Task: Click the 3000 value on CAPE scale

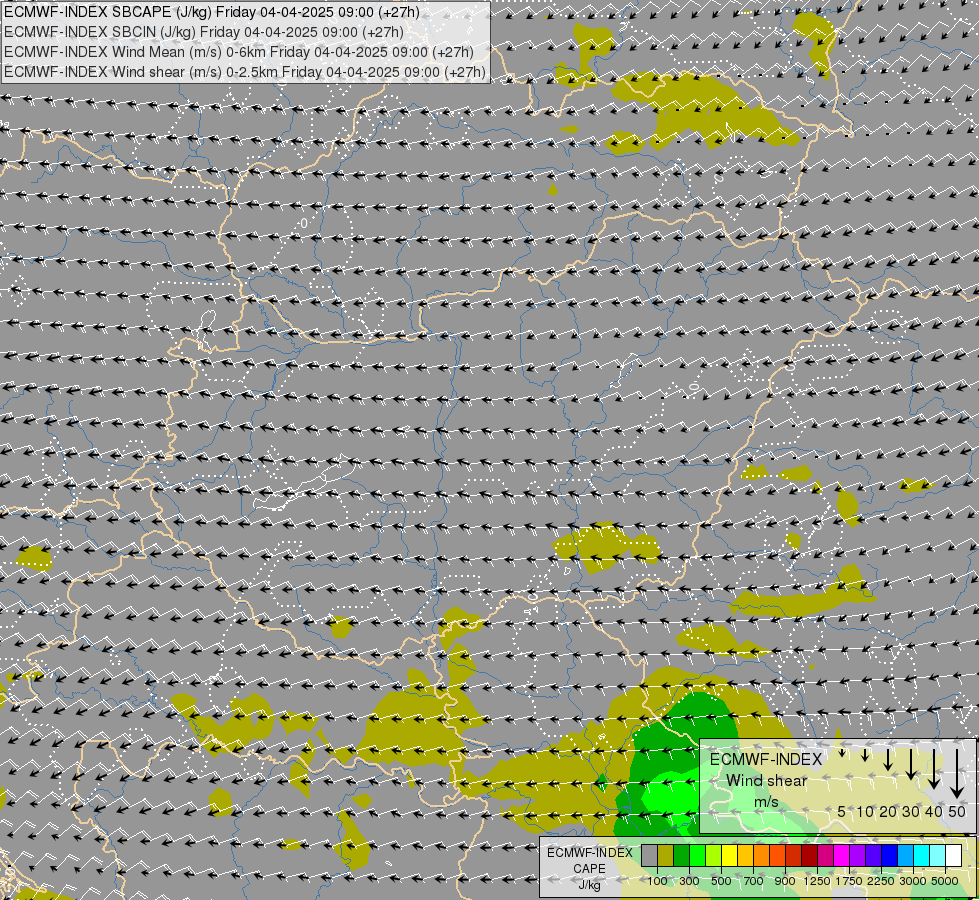Action: tap(913, 881)
